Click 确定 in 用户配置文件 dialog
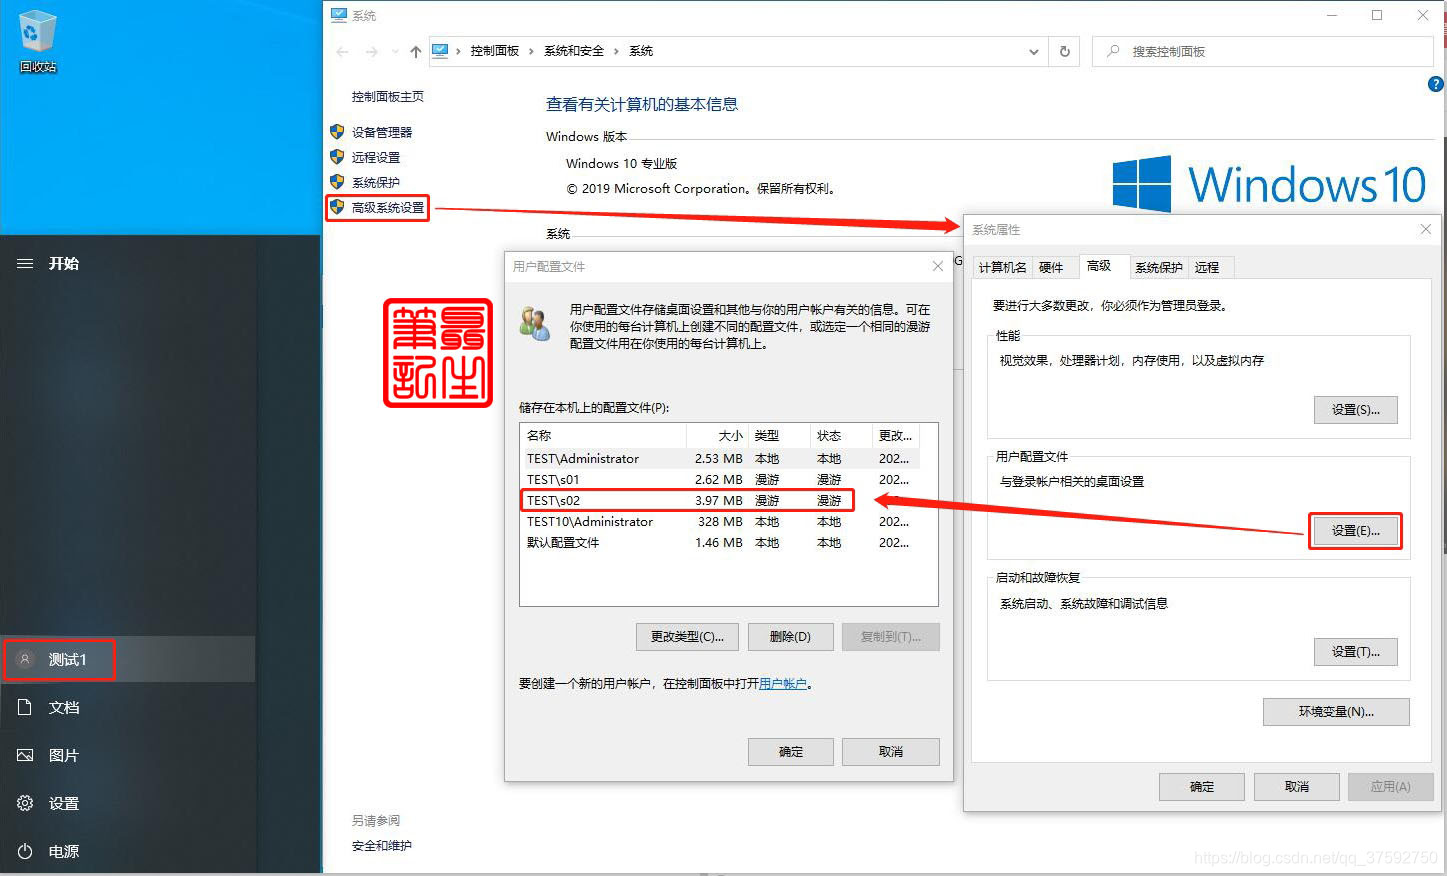 790,752
